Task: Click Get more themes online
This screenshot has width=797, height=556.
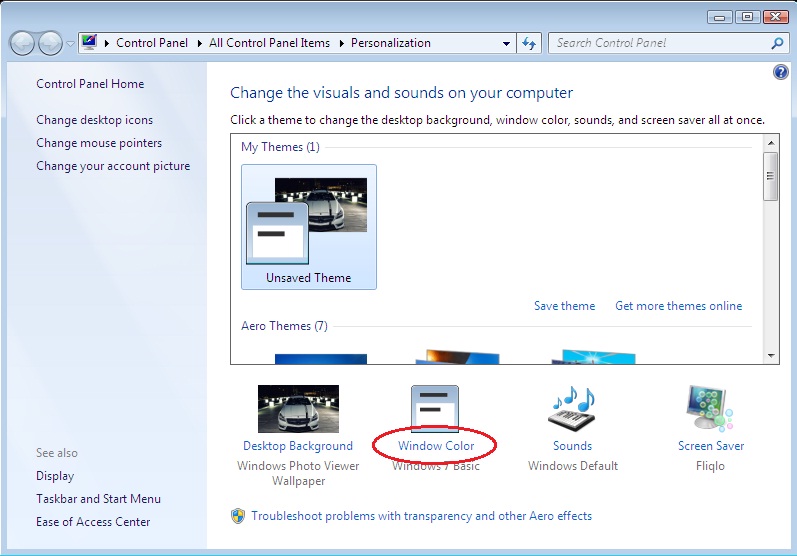Action: (x=678, y=306)
